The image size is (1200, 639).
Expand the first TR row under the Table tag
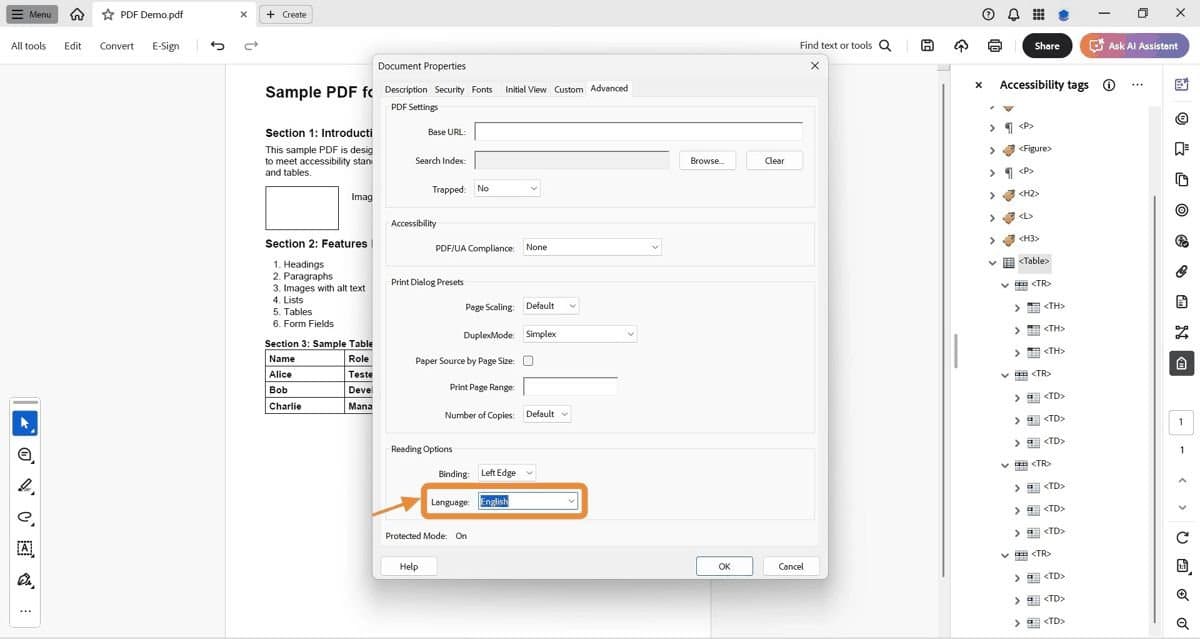point(1004,284)
